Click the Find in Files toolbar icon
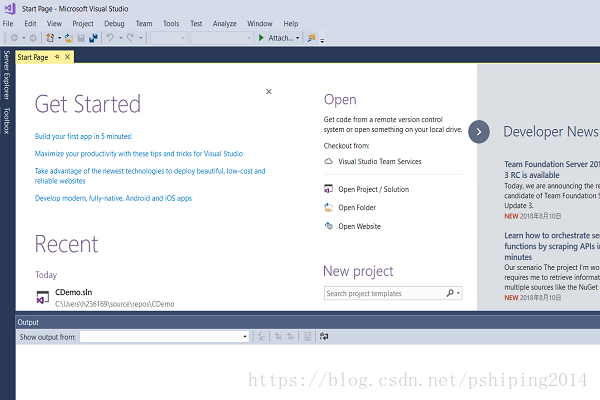Viewport: 600px width, 400px height. pyautogui.click(x=311, y=38)
